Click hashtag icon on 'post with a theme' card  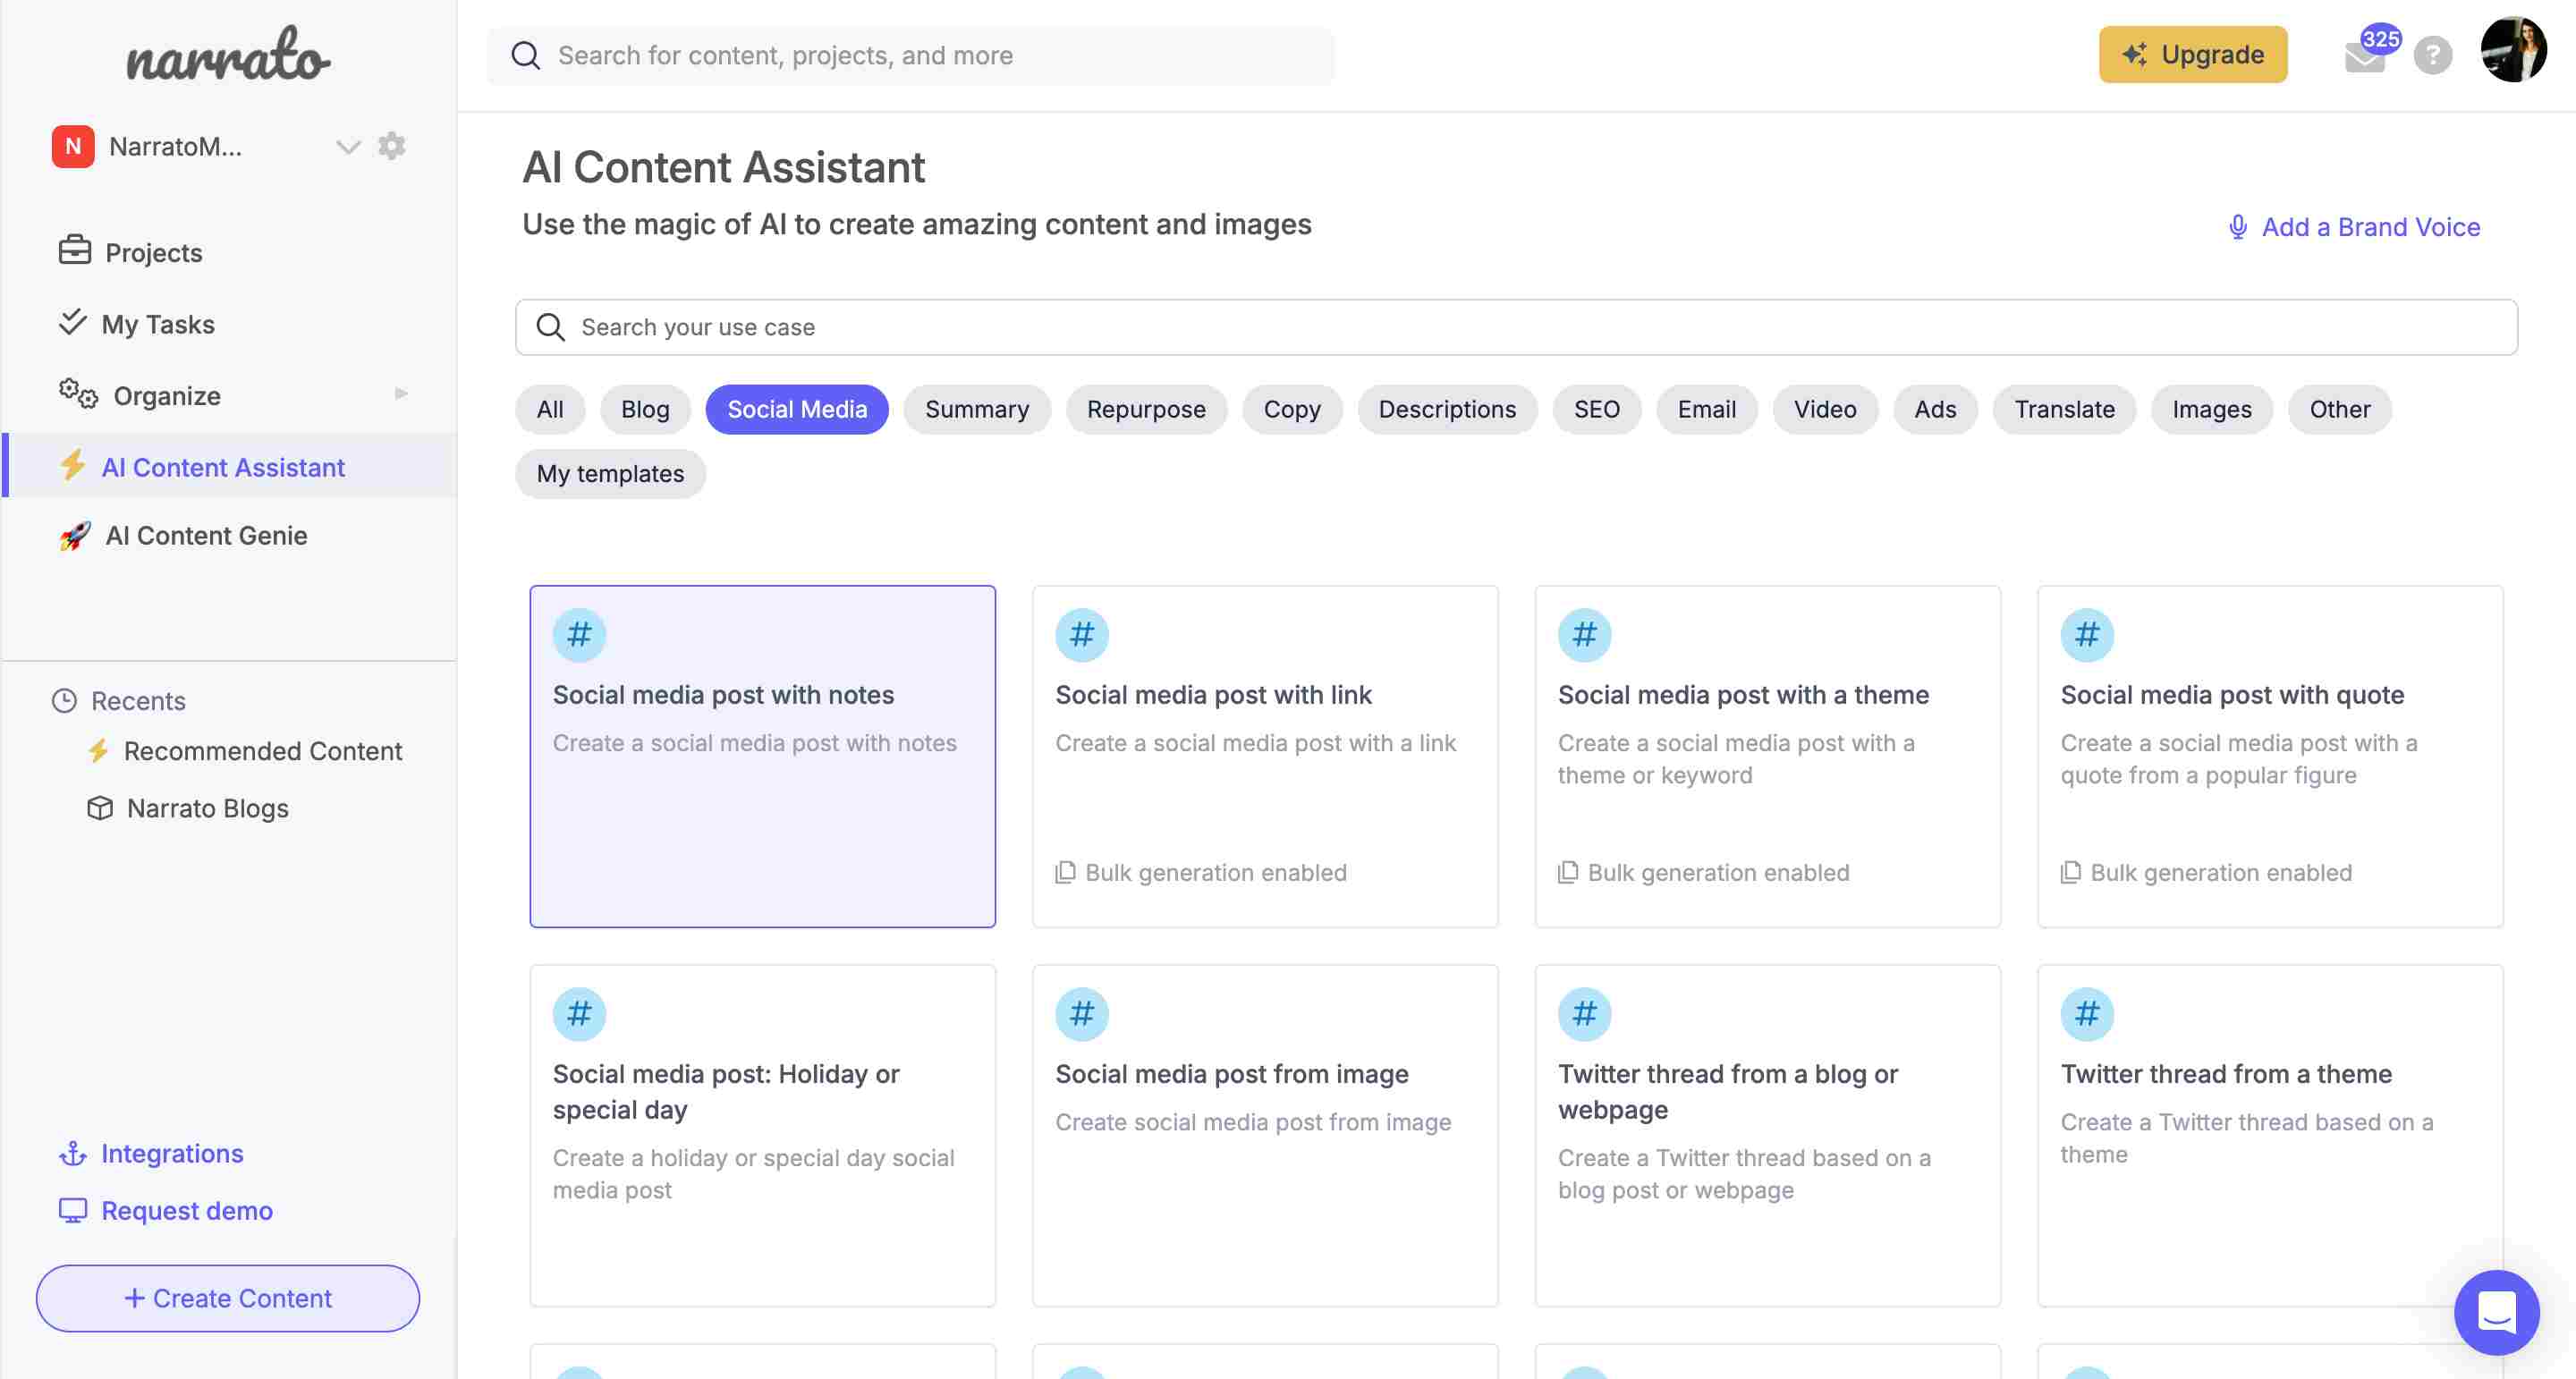[x=1584, y=634]
